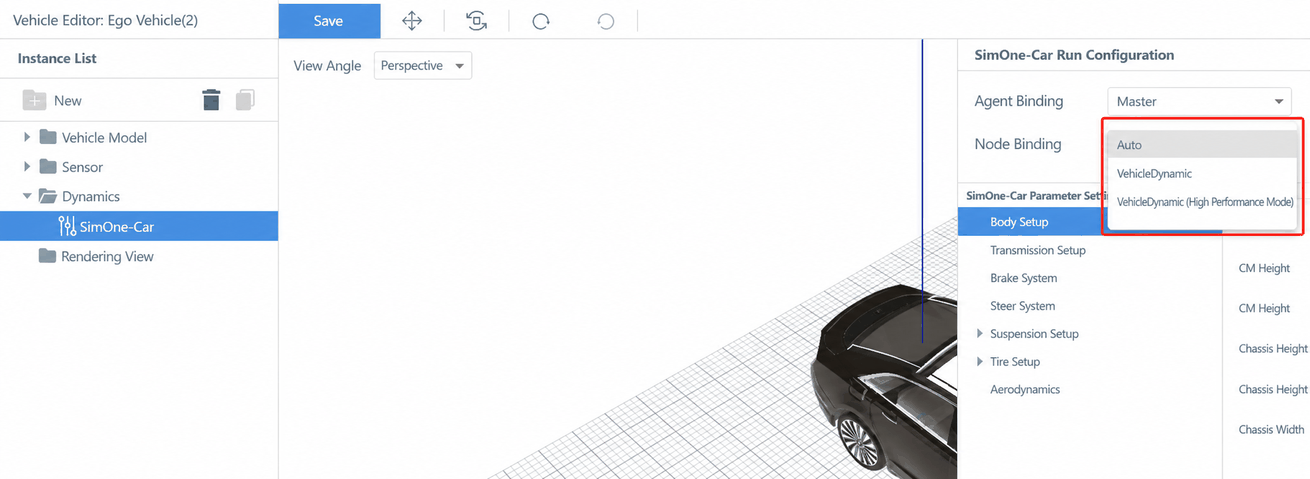
Task: Open the Agent Binding Master dropdown
Action: click(1199, 101)
